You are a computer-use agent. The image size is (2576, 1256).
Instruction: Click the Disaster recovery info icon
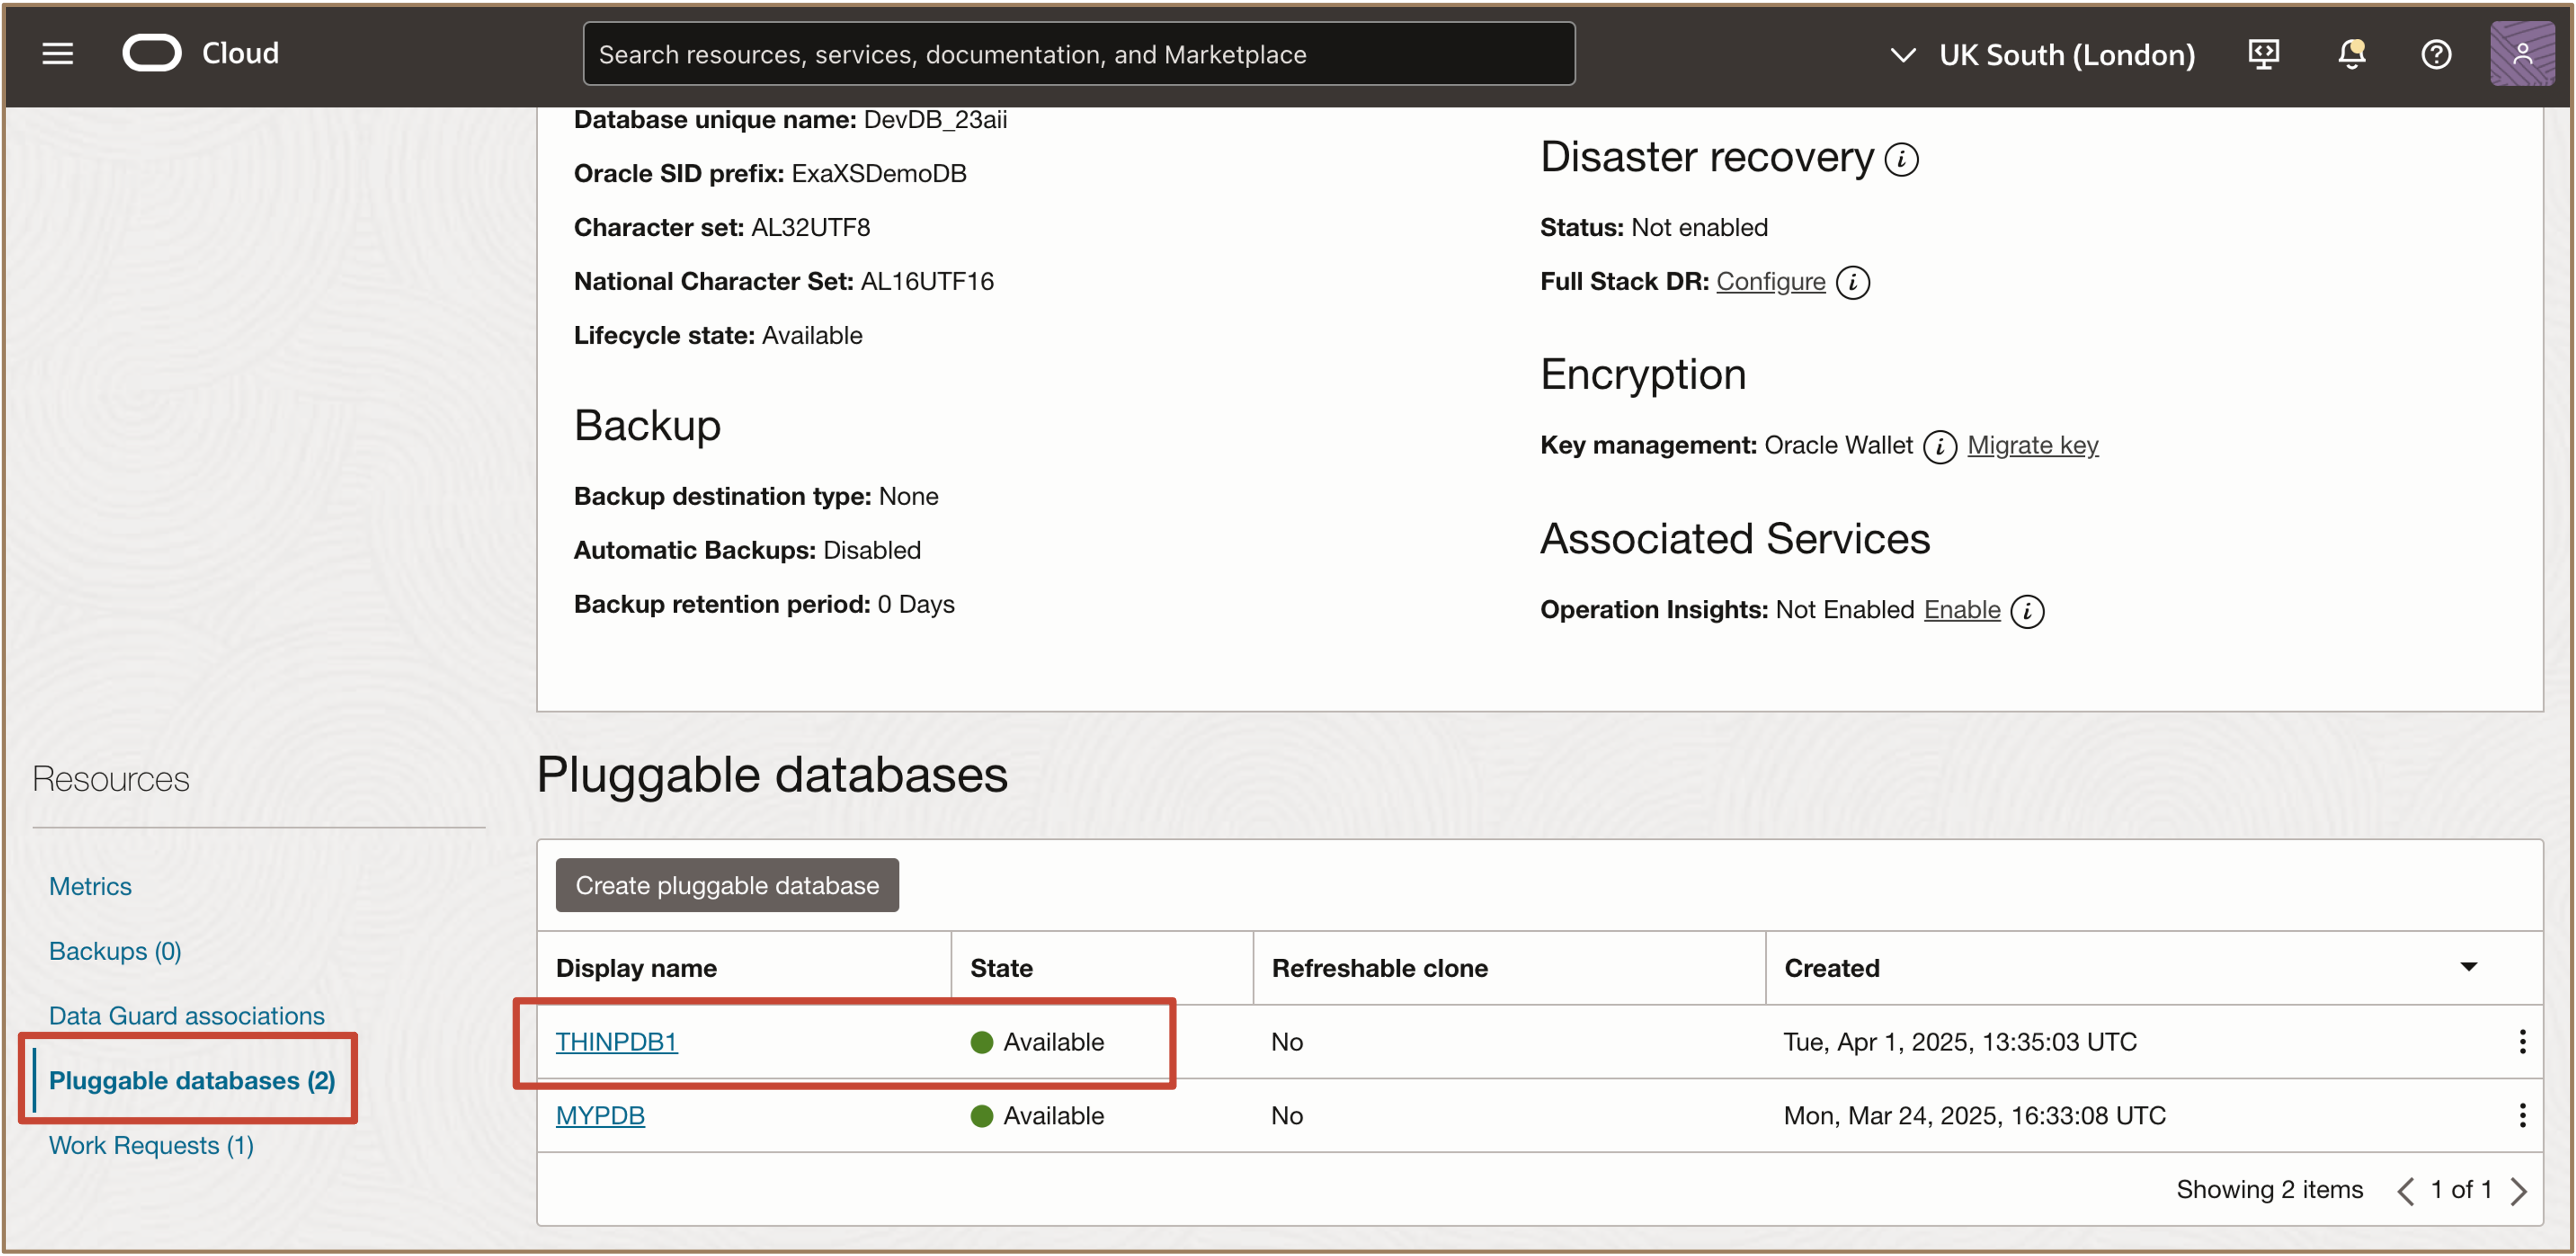(x=1901, y=159)
